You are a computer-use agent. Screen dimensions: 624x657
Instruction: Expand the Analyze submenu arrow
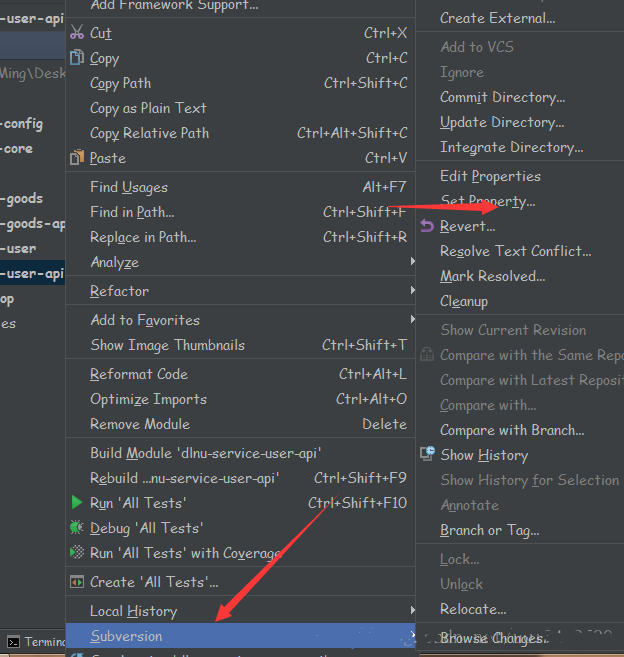411,262
